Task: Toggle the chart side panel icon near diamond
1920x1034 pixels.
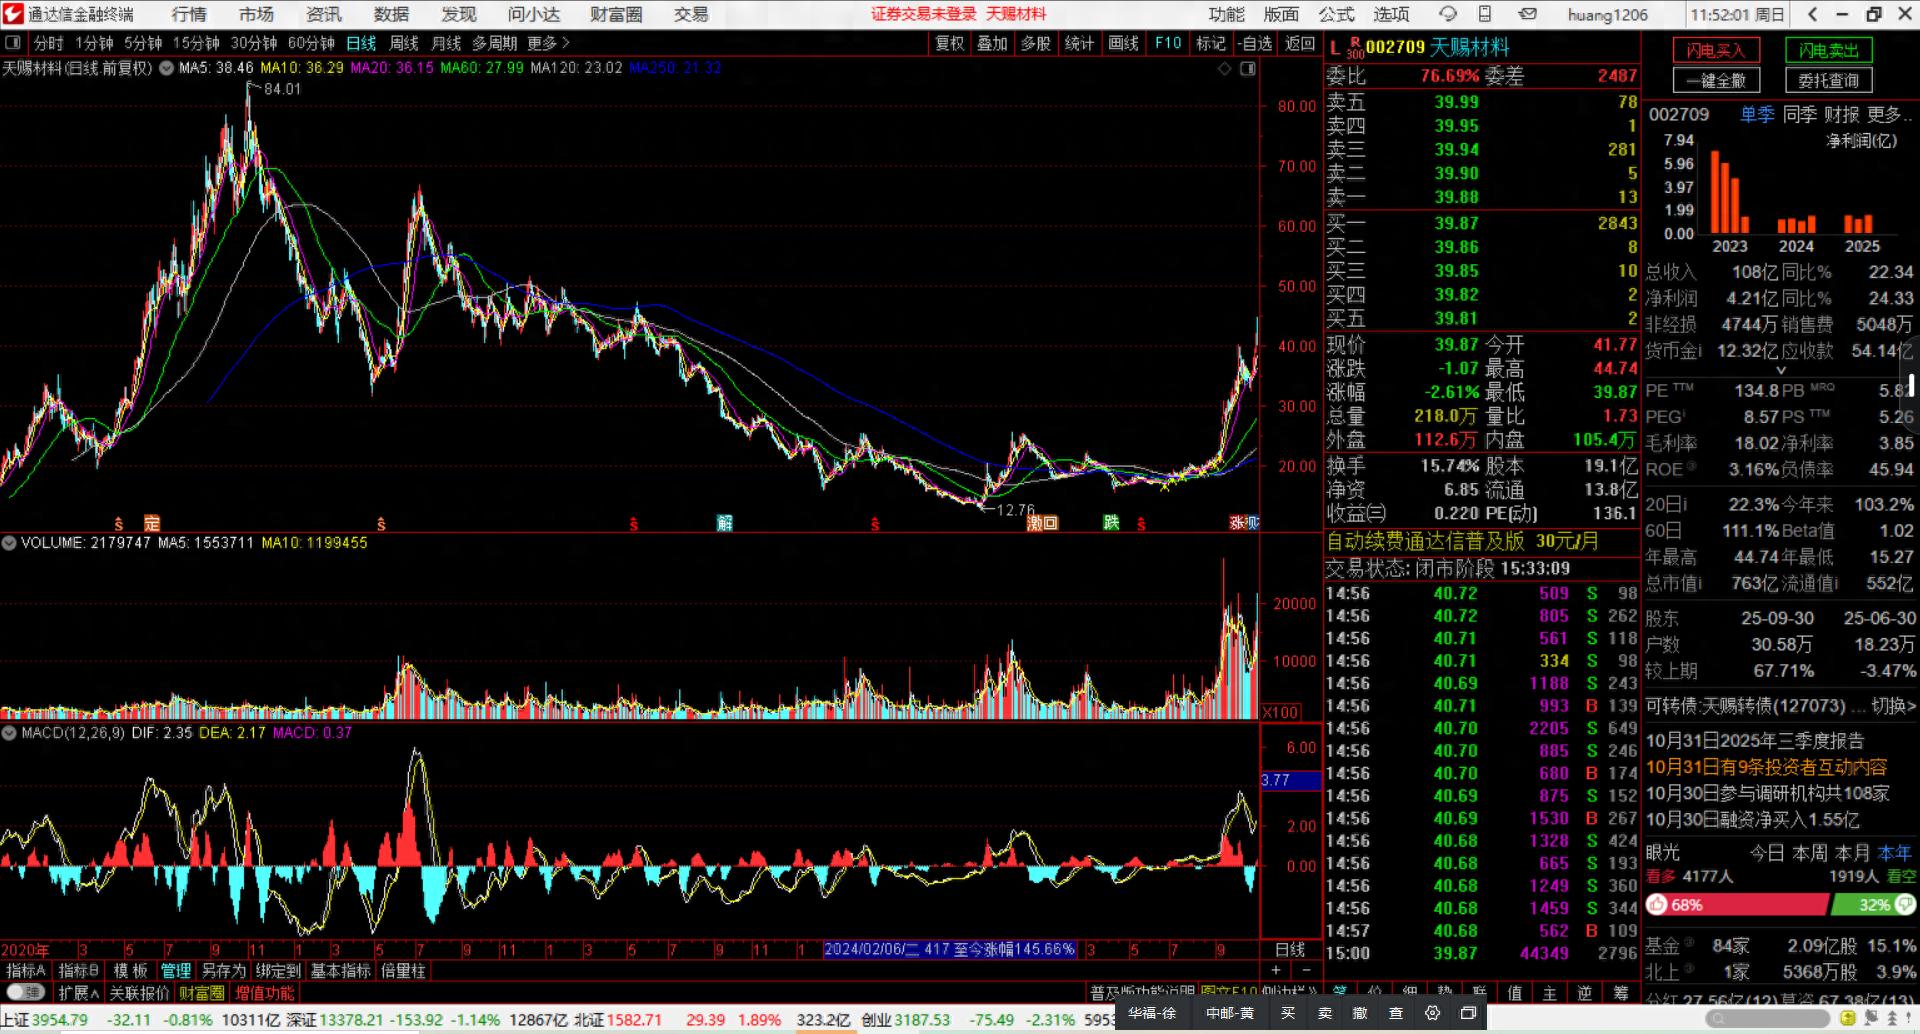Action: click(x=1248, y=68)
